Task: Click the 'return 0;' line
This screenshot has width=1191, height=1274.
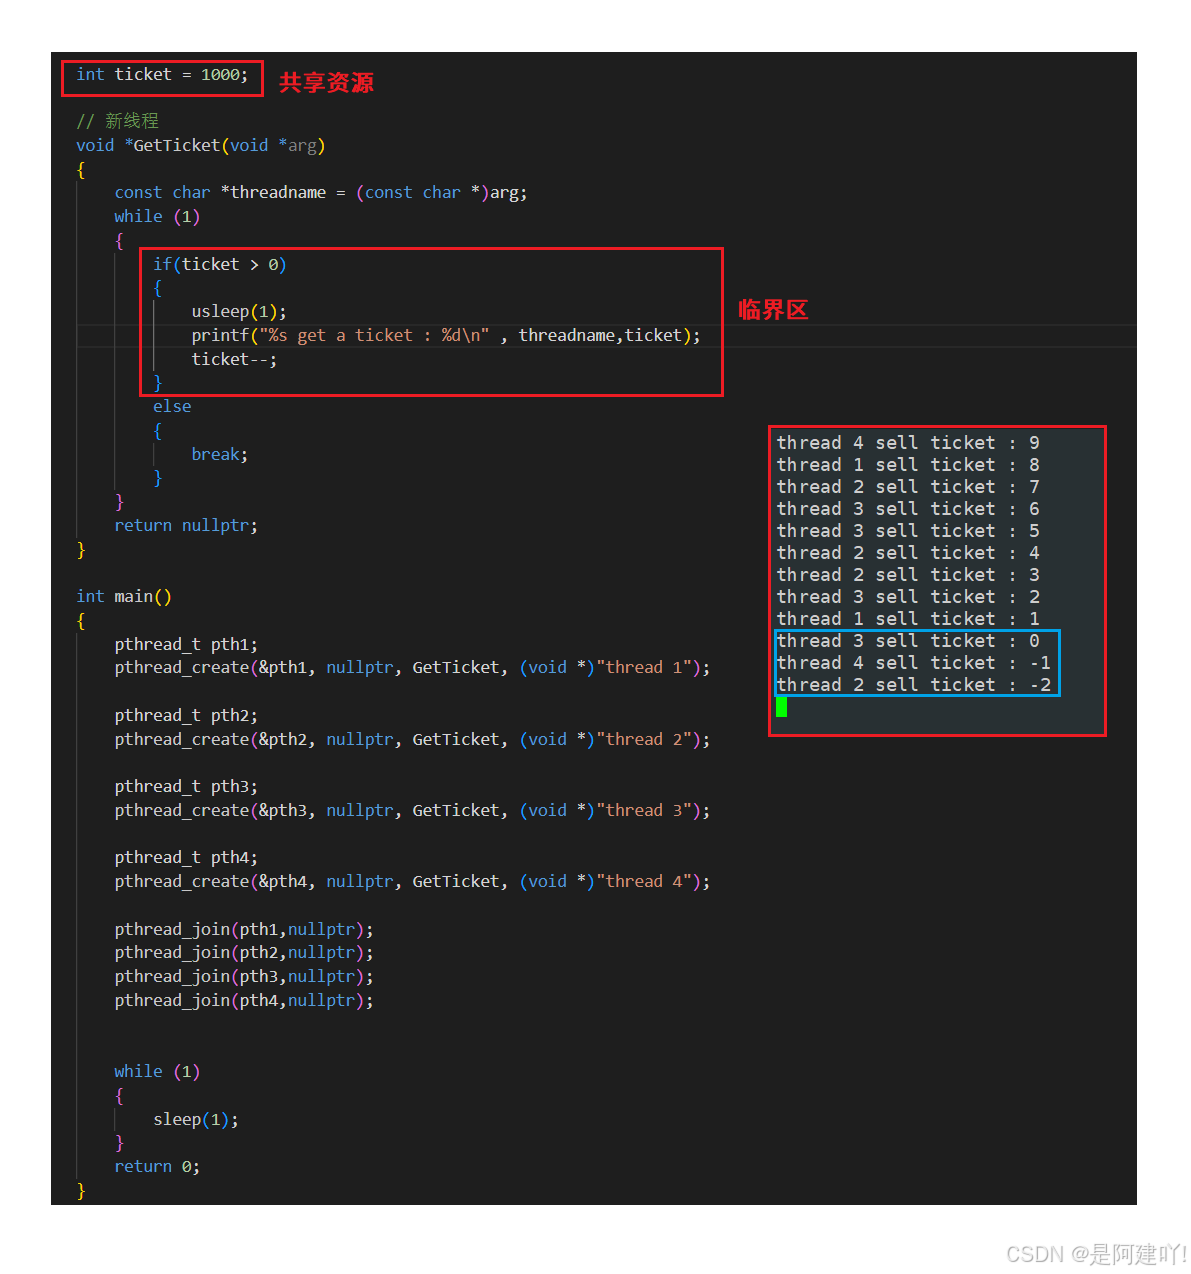Action: pyautogui.click(x=157, y=1166)
